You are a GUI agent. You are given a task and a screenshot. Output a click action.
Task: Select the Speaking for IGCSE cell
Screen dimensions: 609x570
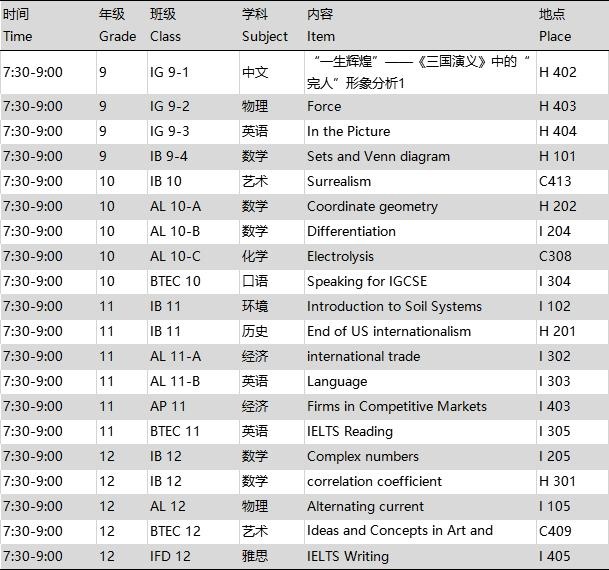[367, 281]
